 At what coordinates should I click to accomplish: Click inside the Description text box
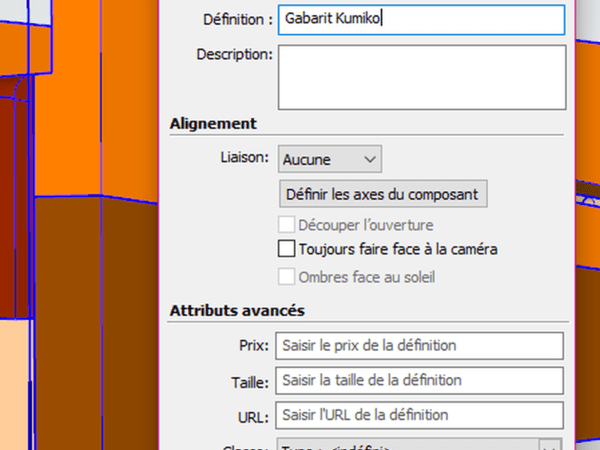point(420,76)
